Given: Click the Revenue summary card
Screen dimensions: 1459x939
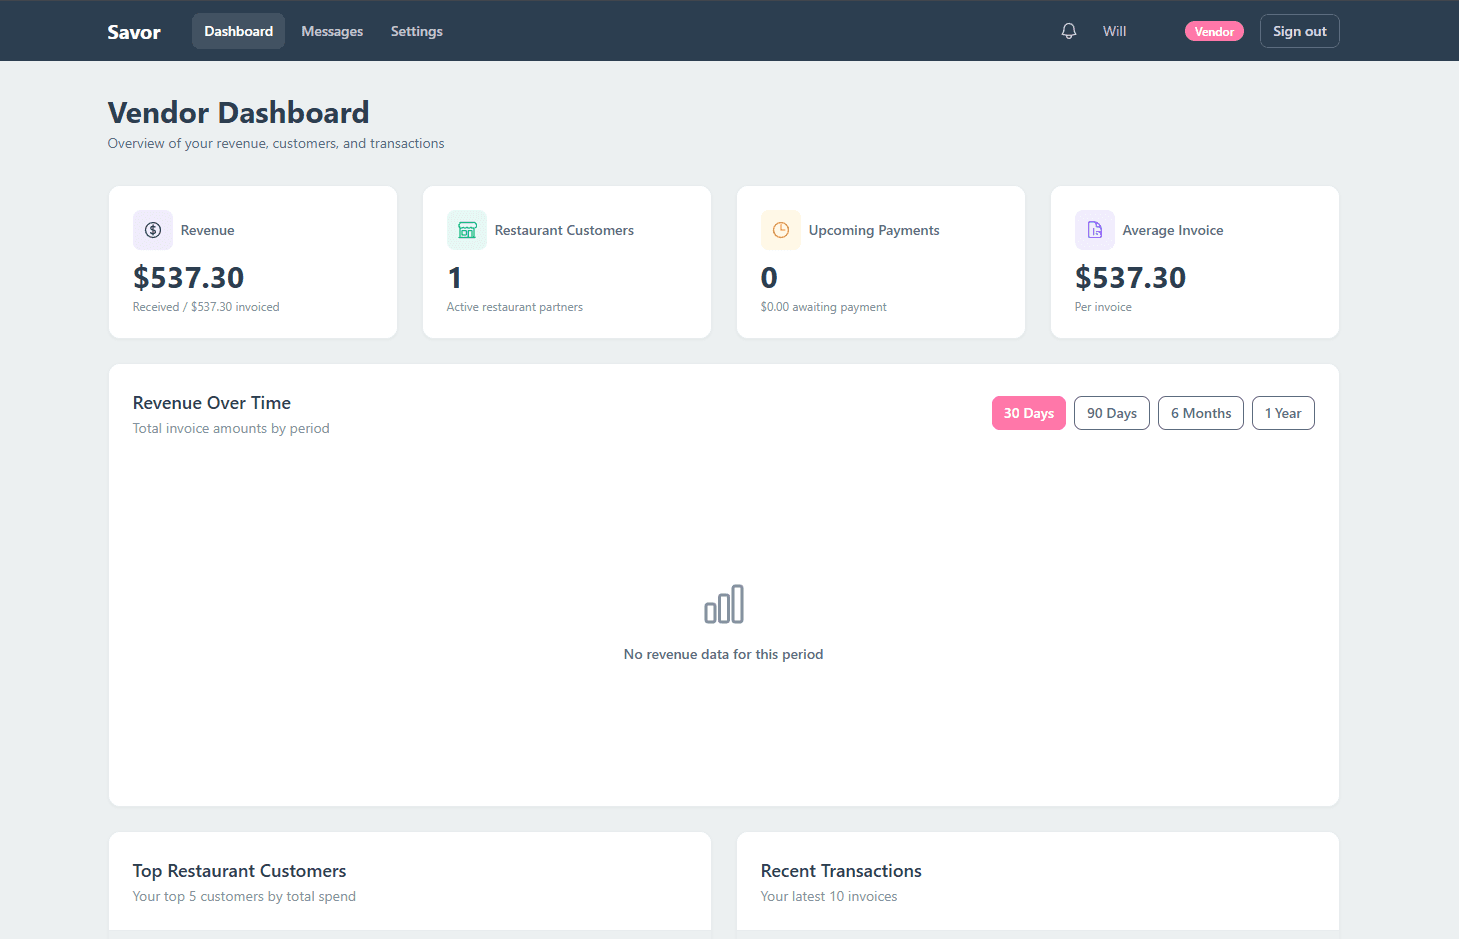Looking at the screenshot, I should click(253, 262).
